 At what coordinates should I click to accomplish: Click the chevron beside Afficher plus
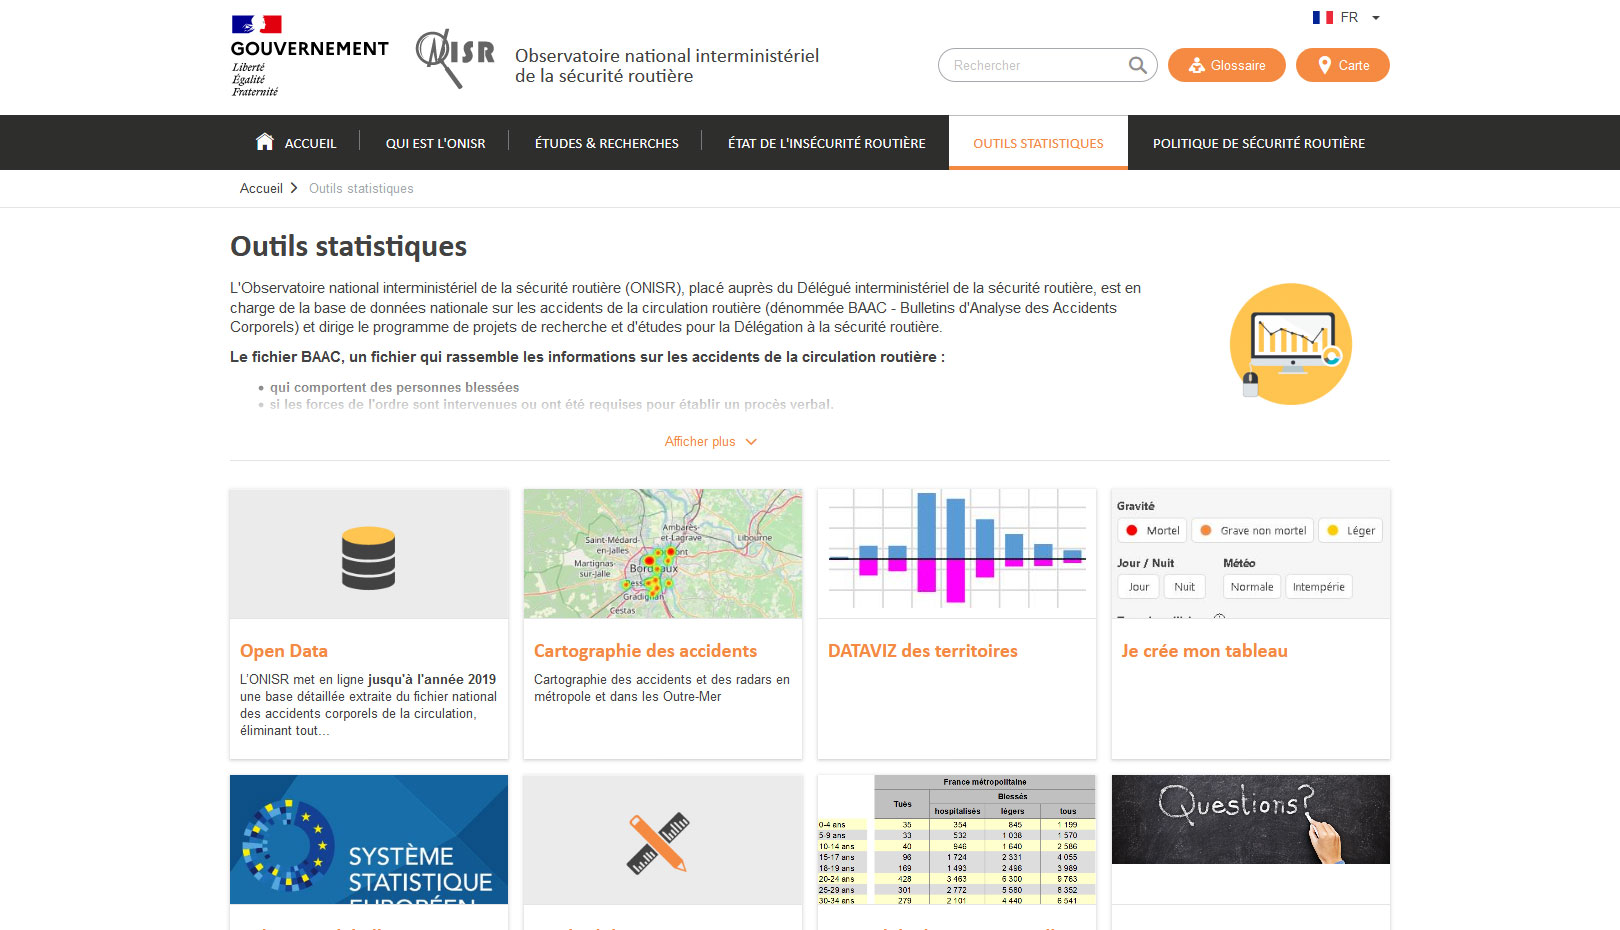tap(751, 441)
